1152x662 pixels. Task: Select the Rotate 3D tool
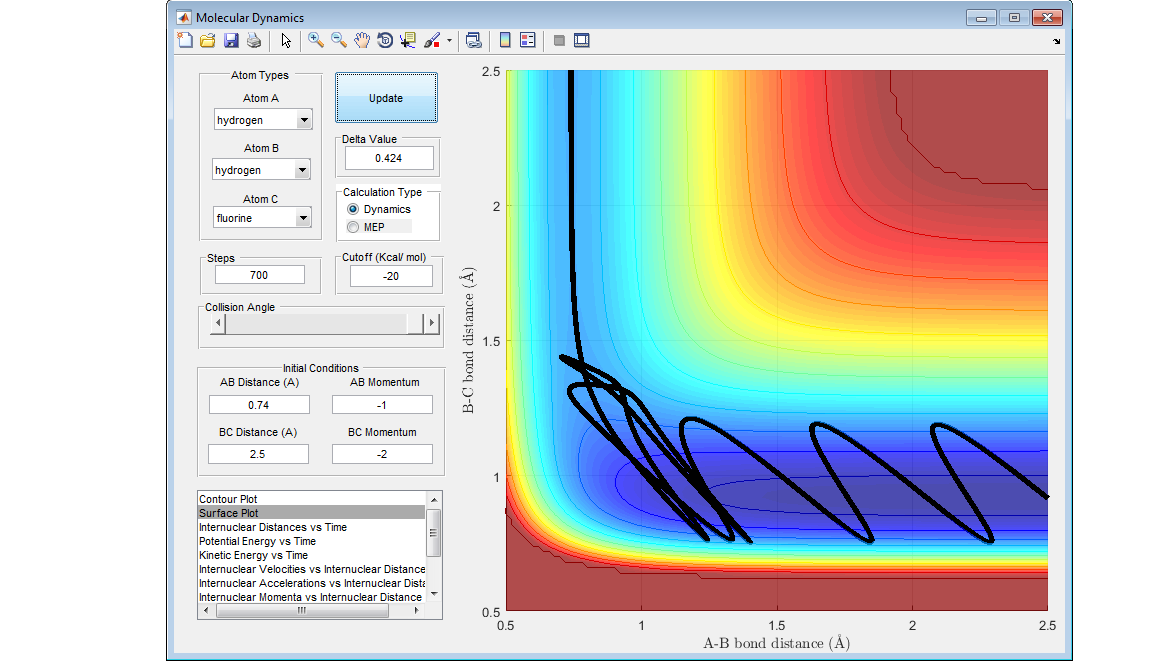pos(385,40)
